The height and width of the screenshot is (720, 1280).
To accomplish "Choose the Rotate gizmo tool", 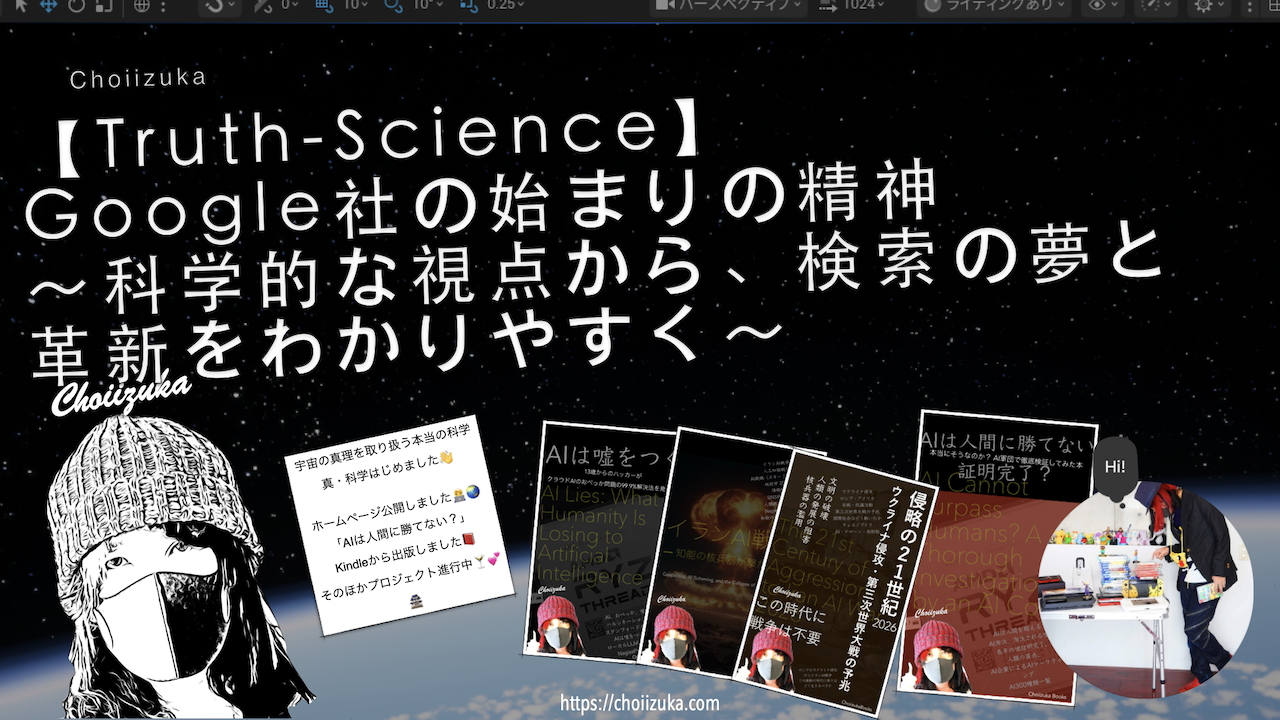I will click(x=78, y=5).
